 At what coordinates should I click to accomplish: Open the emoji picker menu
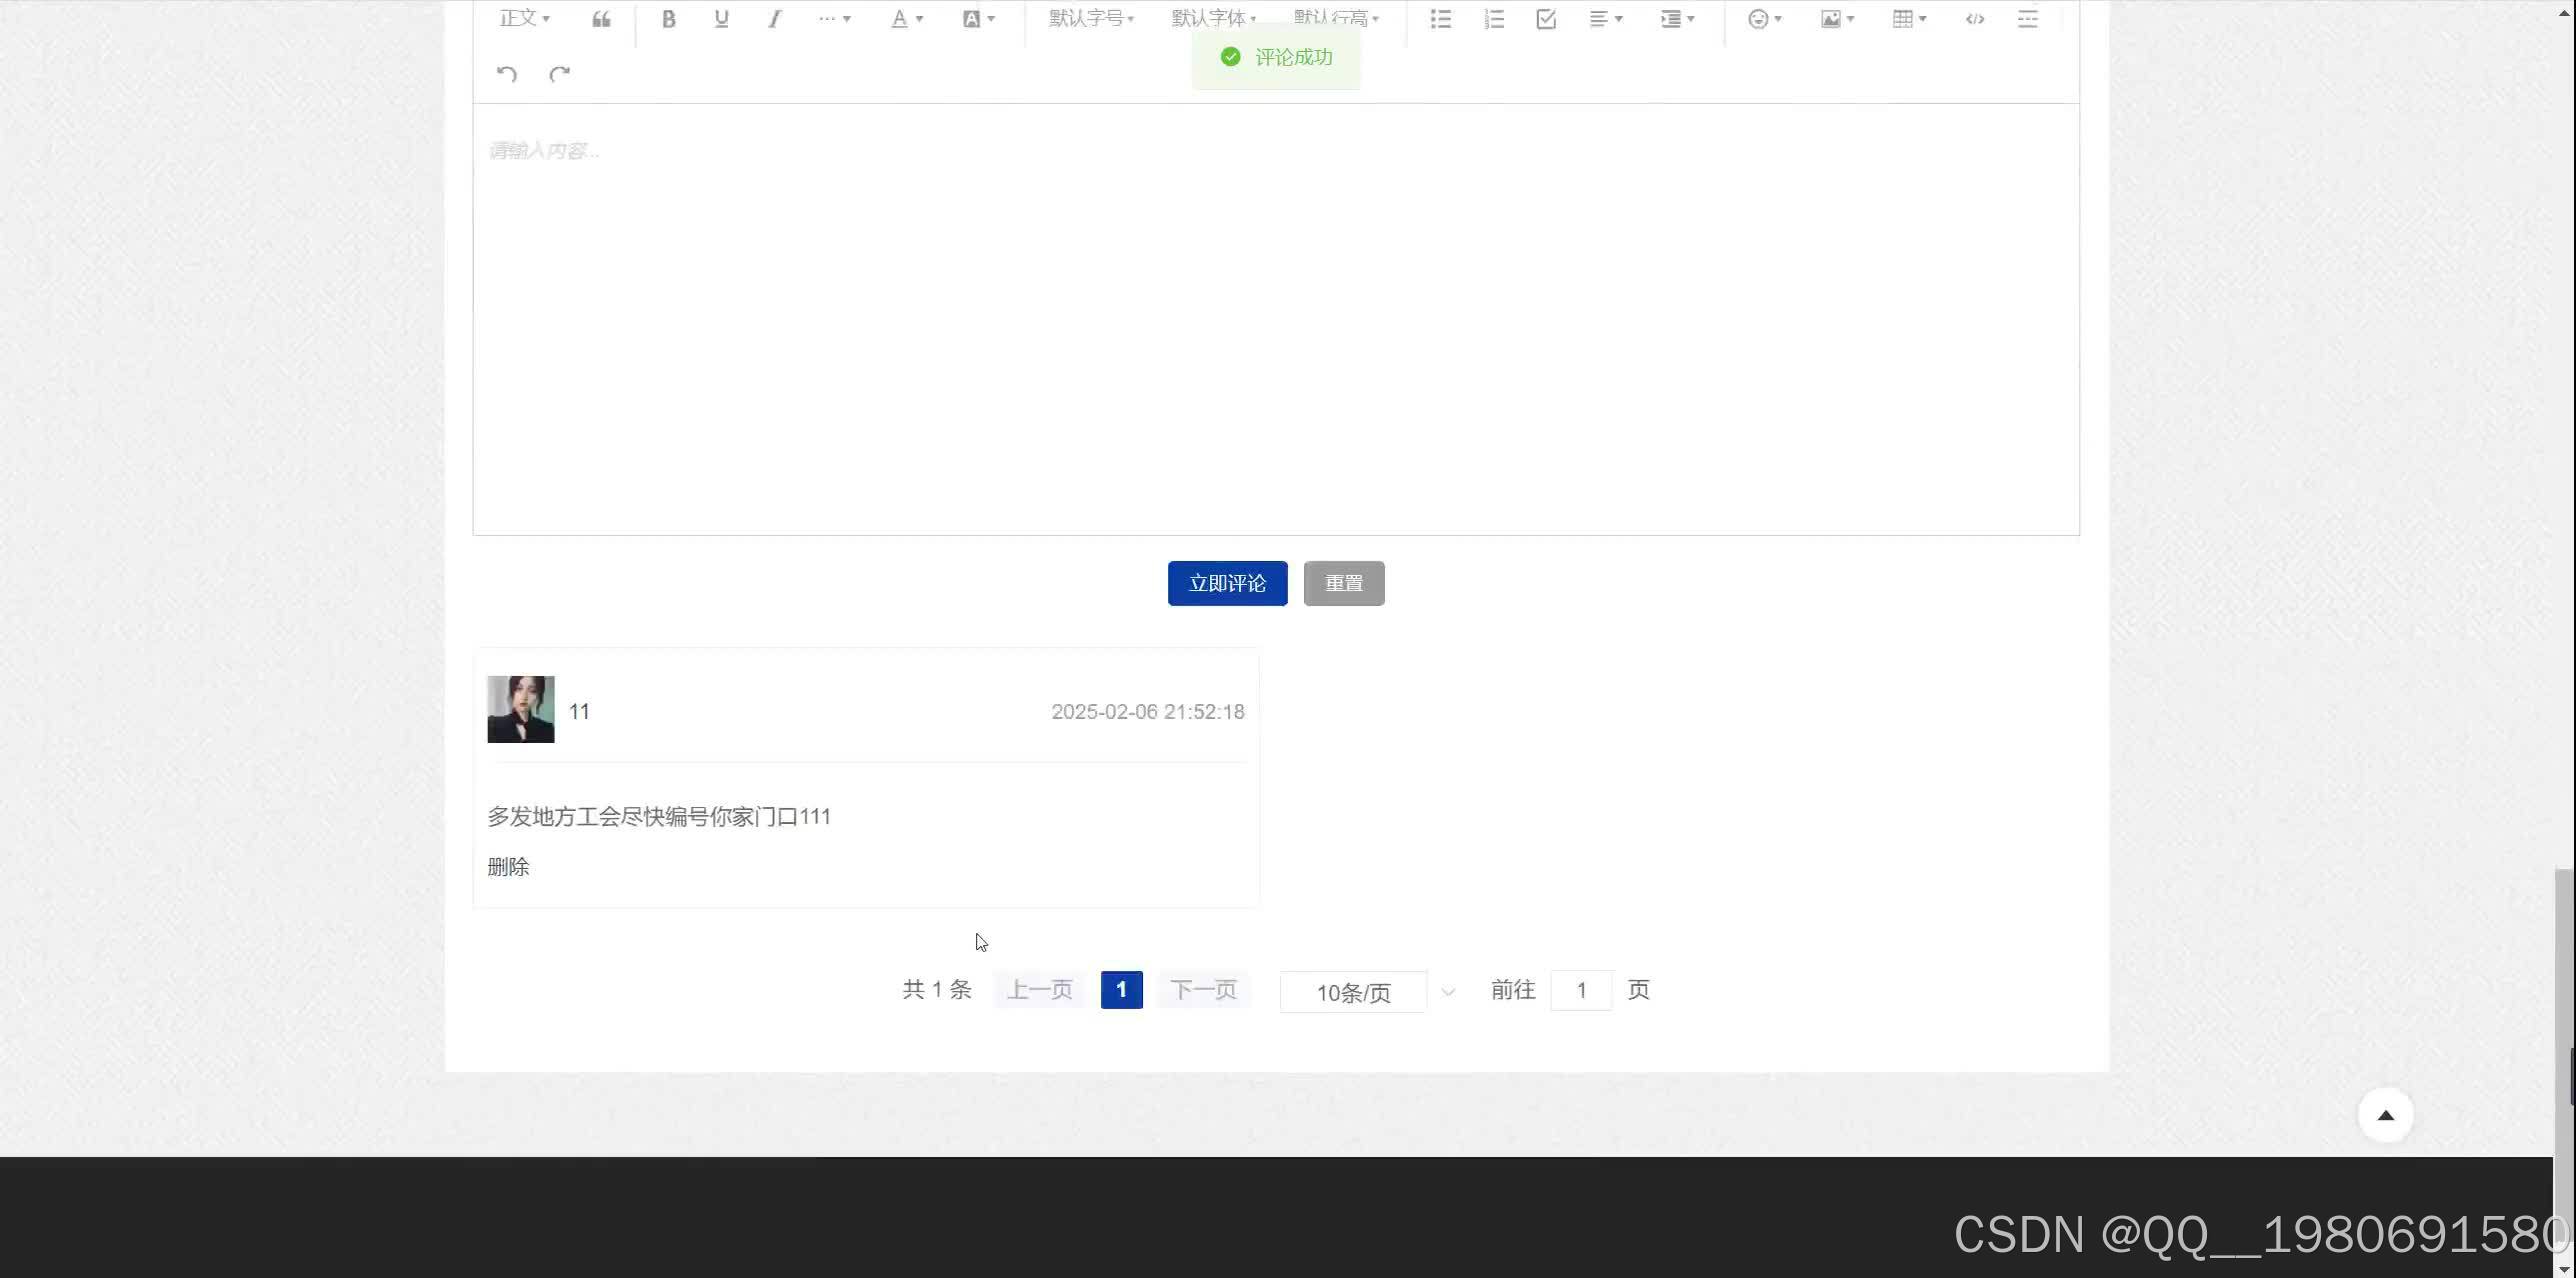click(x=1764, y=19)
